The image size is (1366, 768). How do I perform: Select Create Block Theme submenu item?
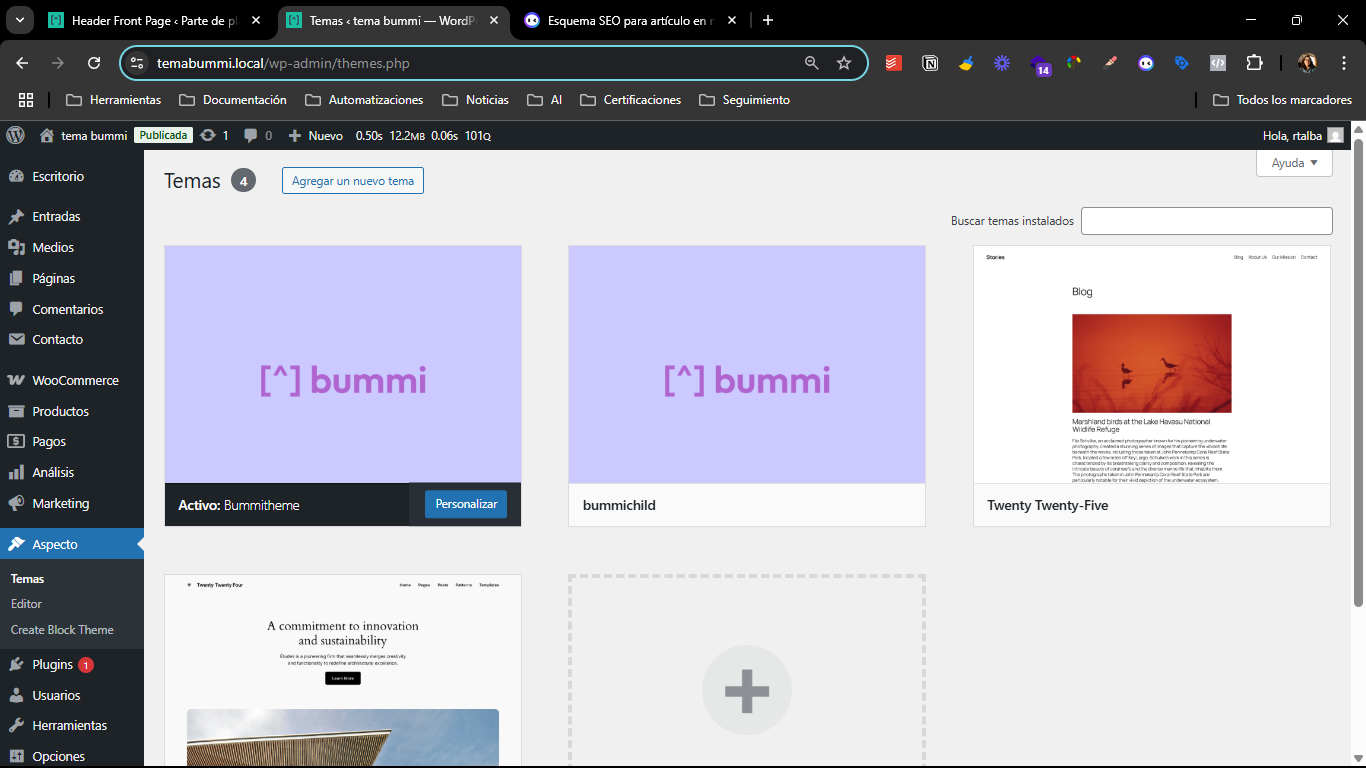62,630
